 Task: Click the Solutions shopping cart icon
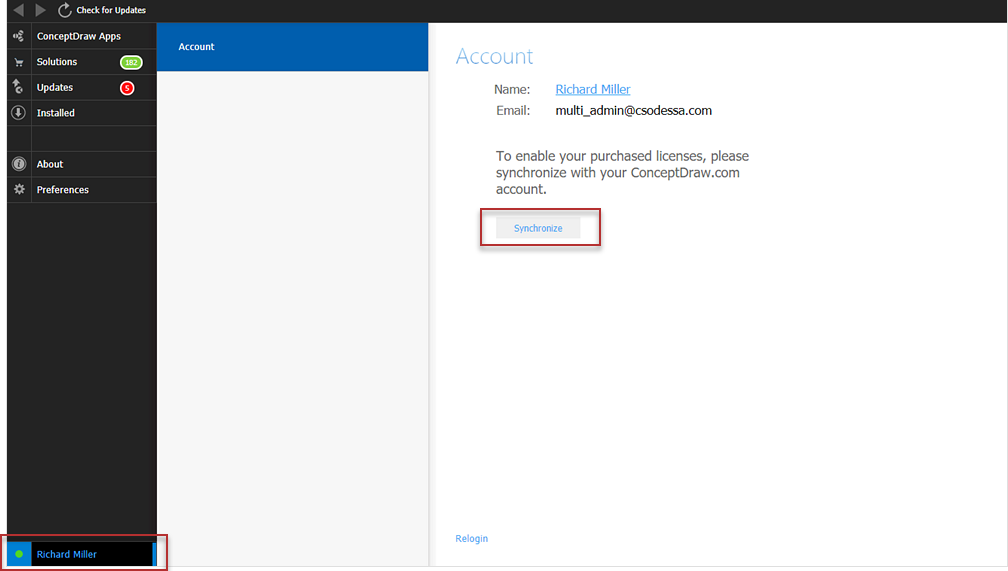coord(19,62)
